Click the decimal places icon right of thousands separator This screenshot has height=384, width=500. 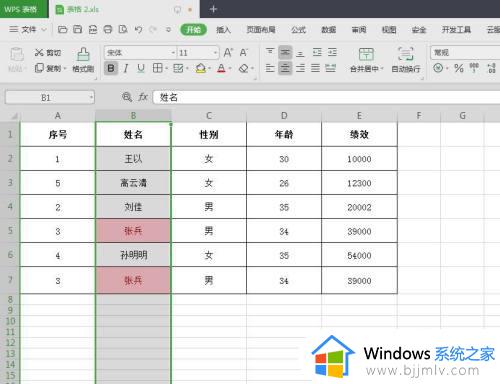(x=491, y=68)
